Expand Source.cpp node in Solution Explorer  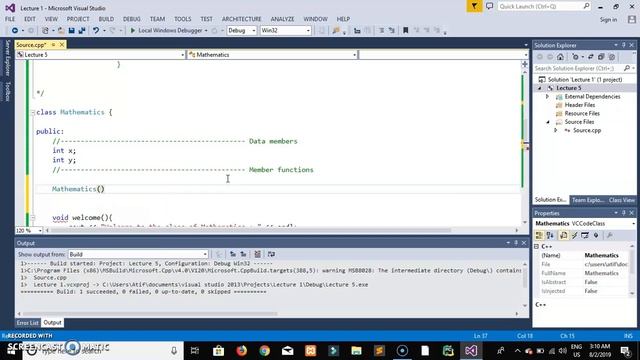[x=556, y=131]
